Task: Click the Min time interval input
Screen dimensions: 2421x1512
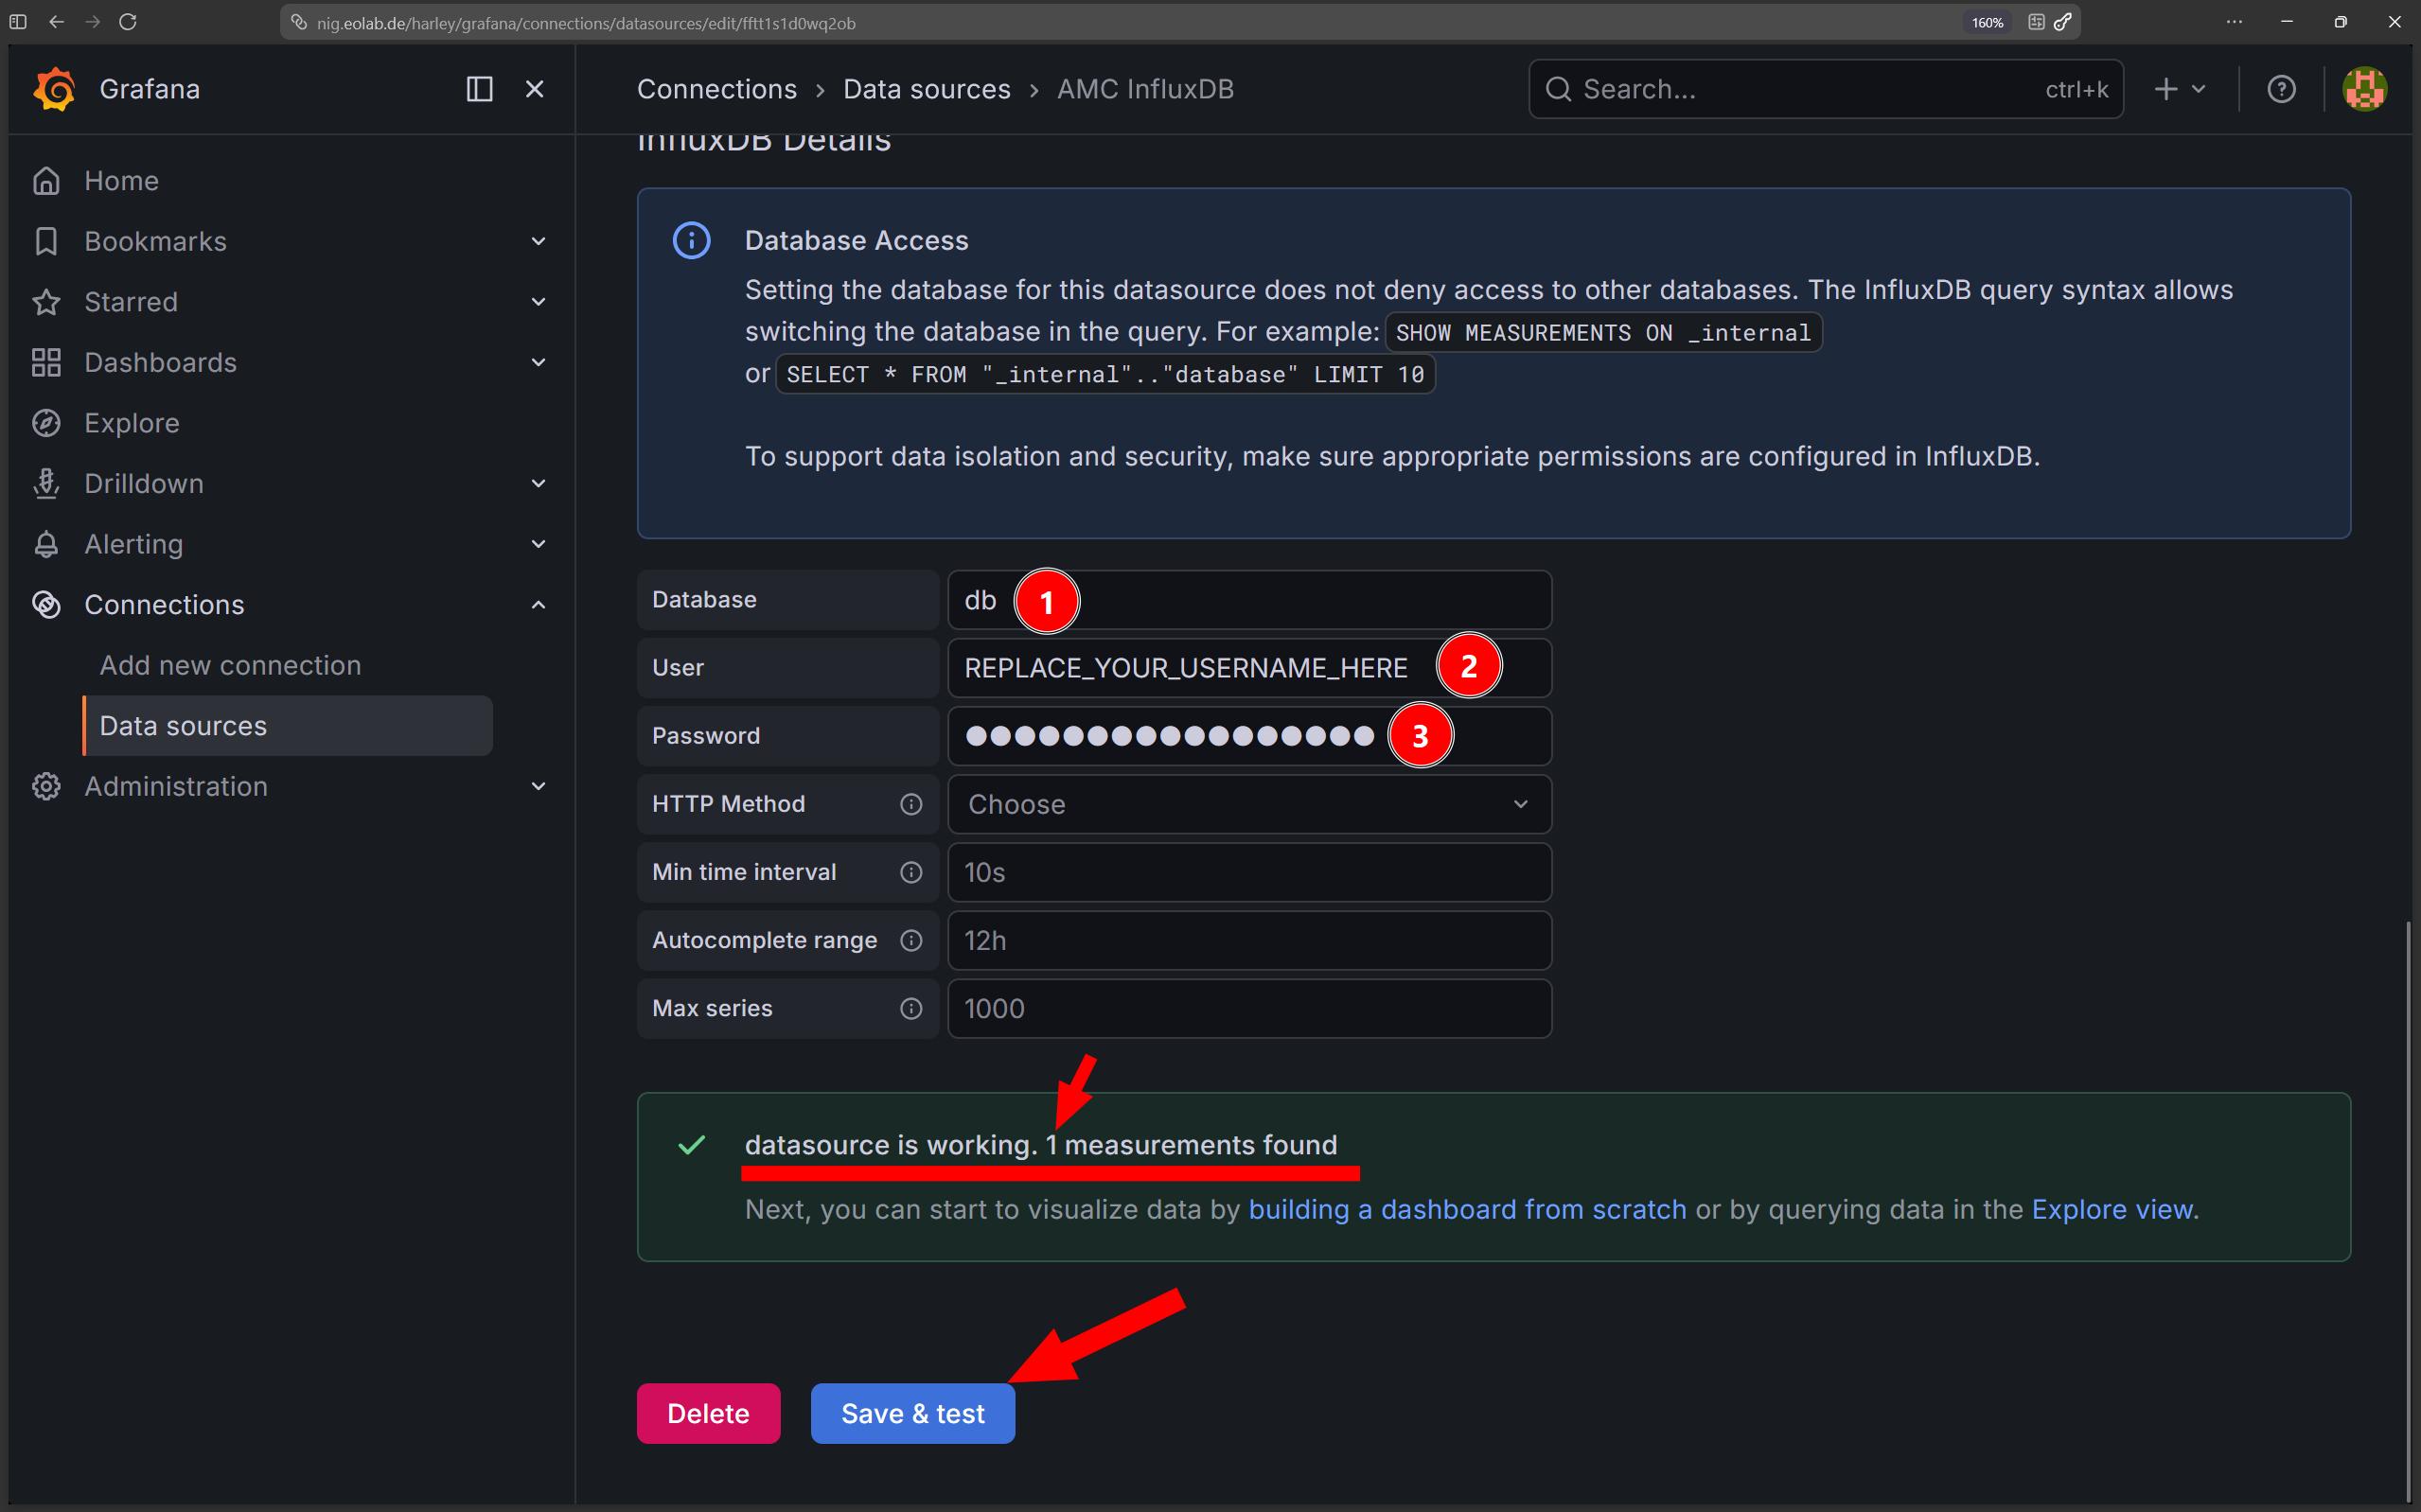Action: point(1249,872)
